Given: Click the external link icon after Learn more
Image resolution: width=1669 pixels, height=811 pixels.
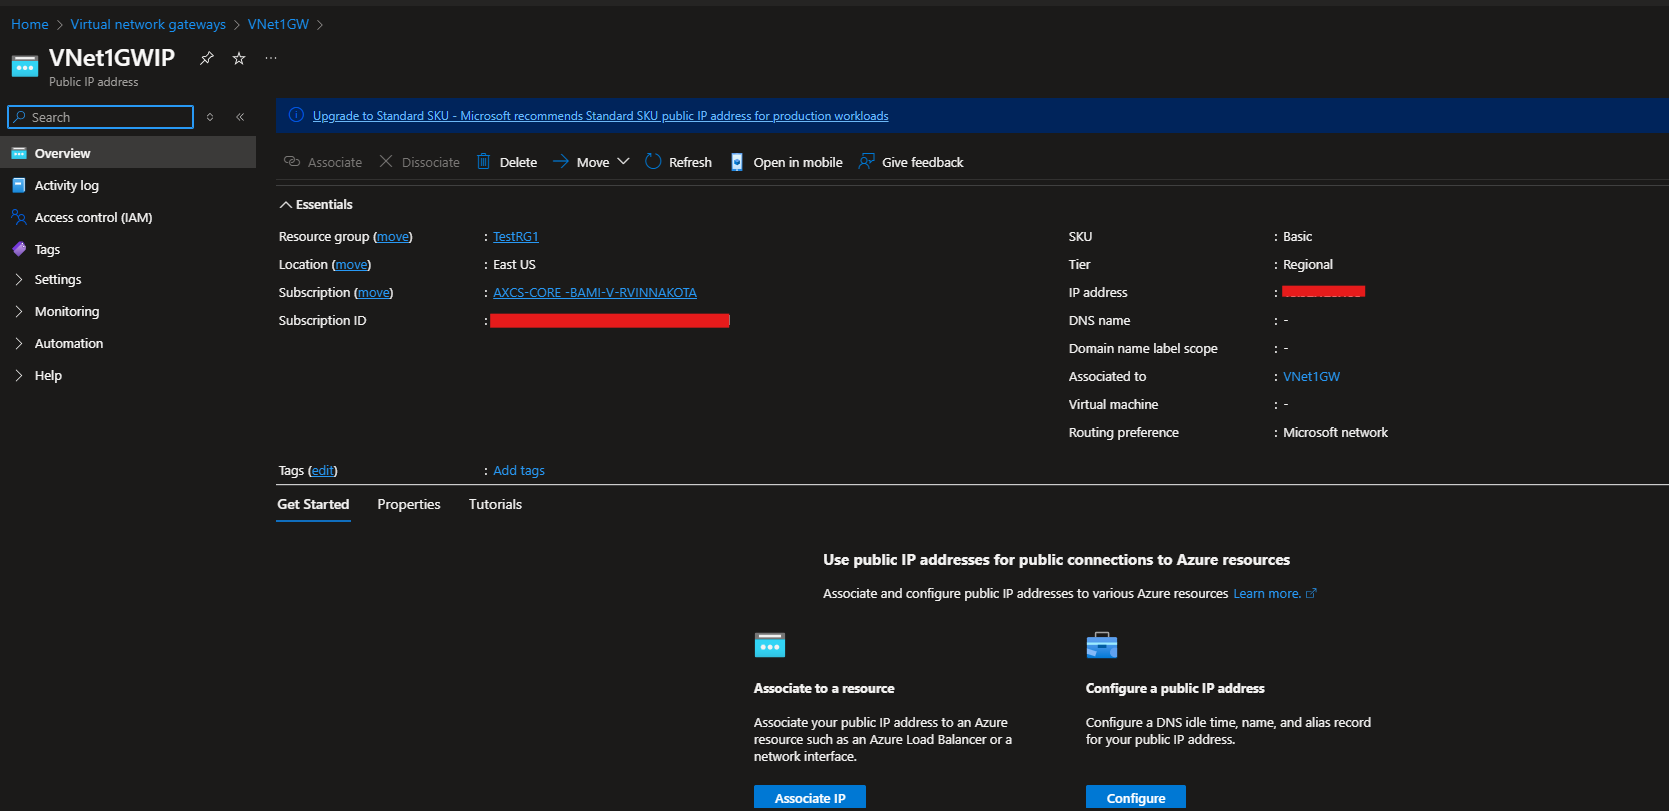Looking at the screenshot, I should tap(1311, 593).
